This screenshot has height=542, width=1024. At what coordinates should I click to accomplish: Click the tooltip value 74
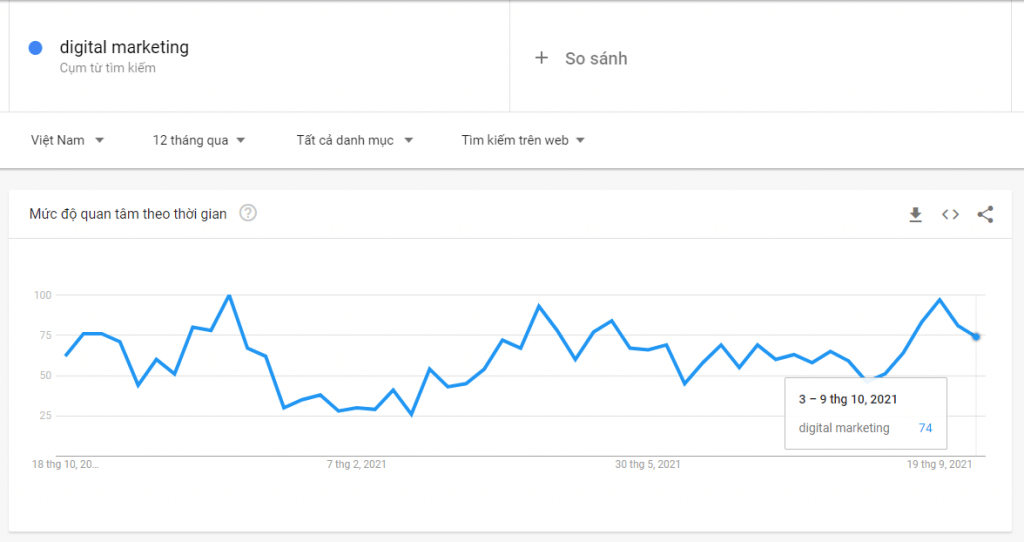925,428
